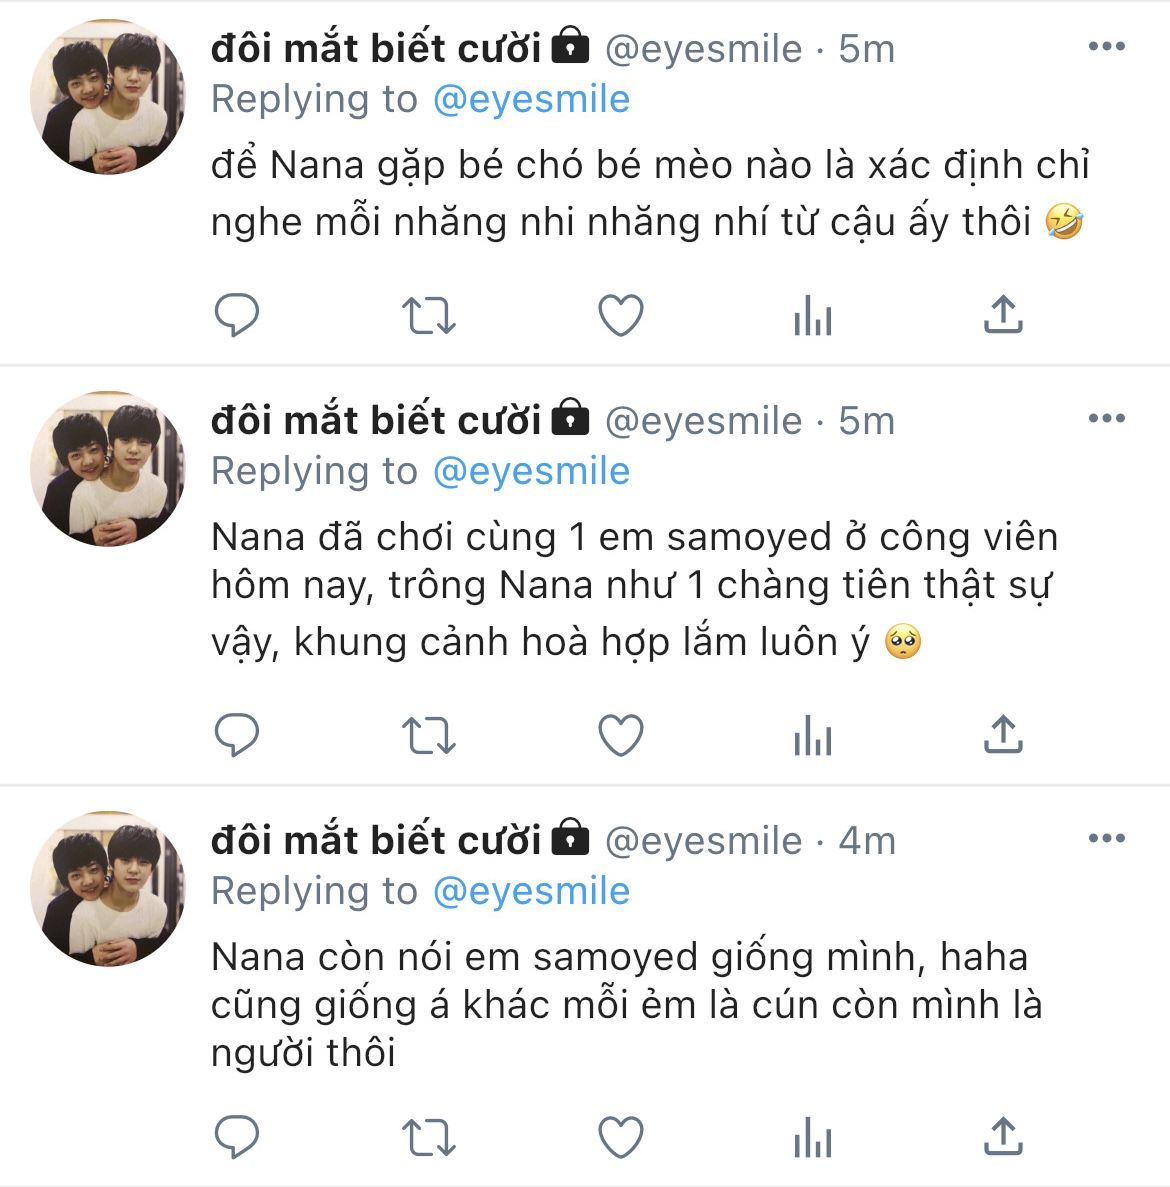1170x1187 pixels.
Task: View analytics for the first tweet
Action: pyautogui.click(x=812, y=318)
